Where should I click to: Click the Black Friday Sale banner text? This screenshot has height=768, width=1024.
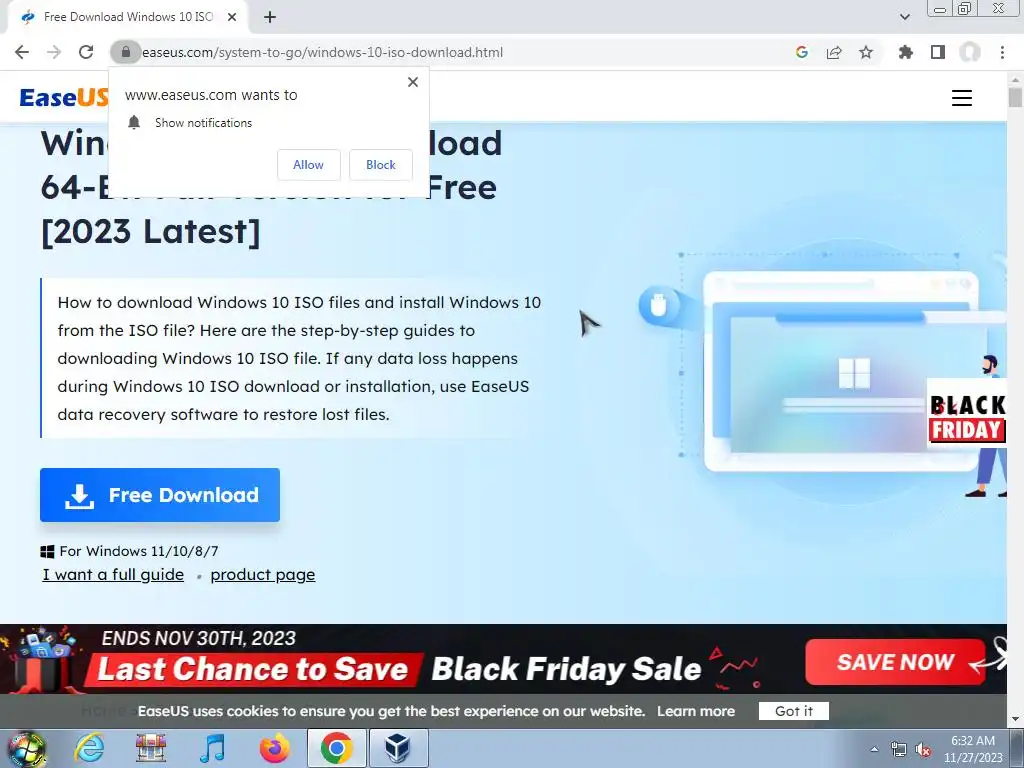(x=566, y=669)
